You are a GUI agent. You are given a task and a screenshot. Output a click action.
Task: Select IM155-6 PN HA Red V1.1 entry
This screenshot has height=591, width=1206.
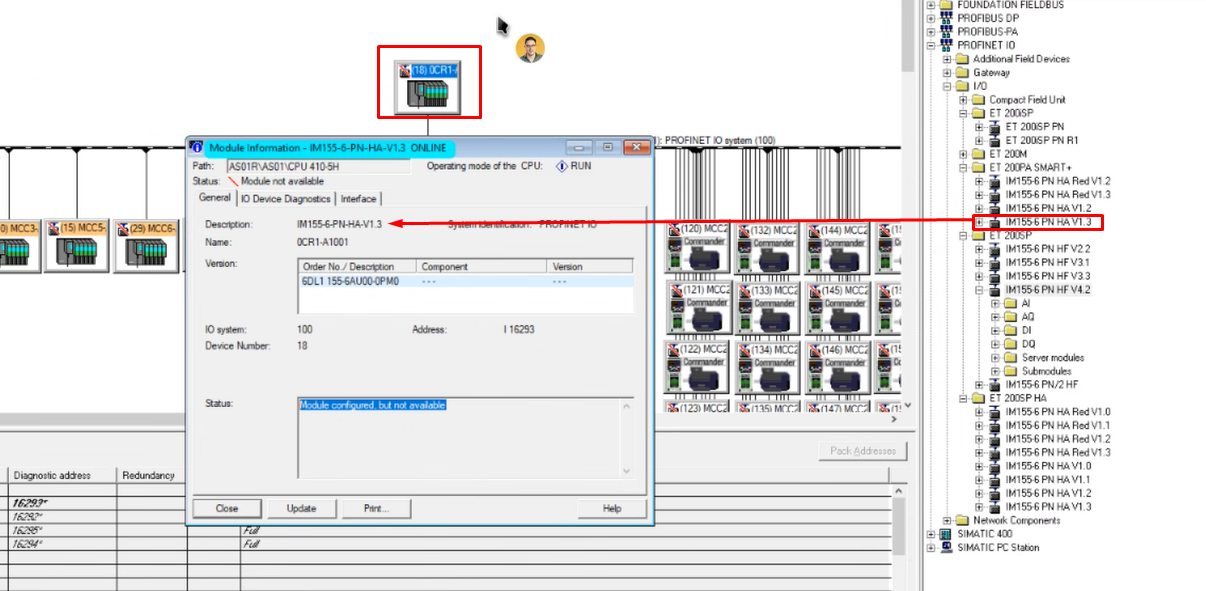1058,425
